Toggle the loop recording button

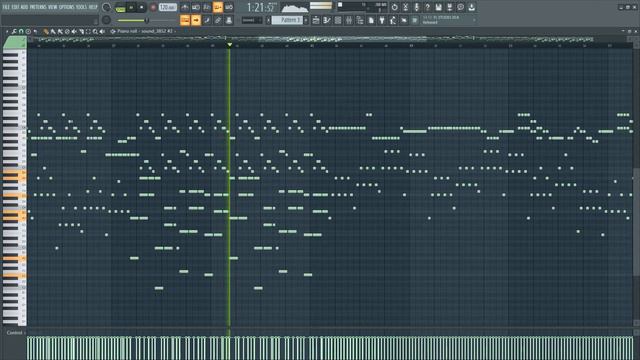(229, 7)
